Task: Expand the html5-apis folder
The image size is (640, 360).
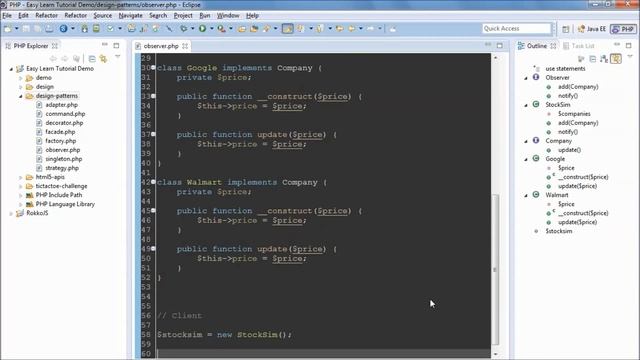Action: pos(20,177)
